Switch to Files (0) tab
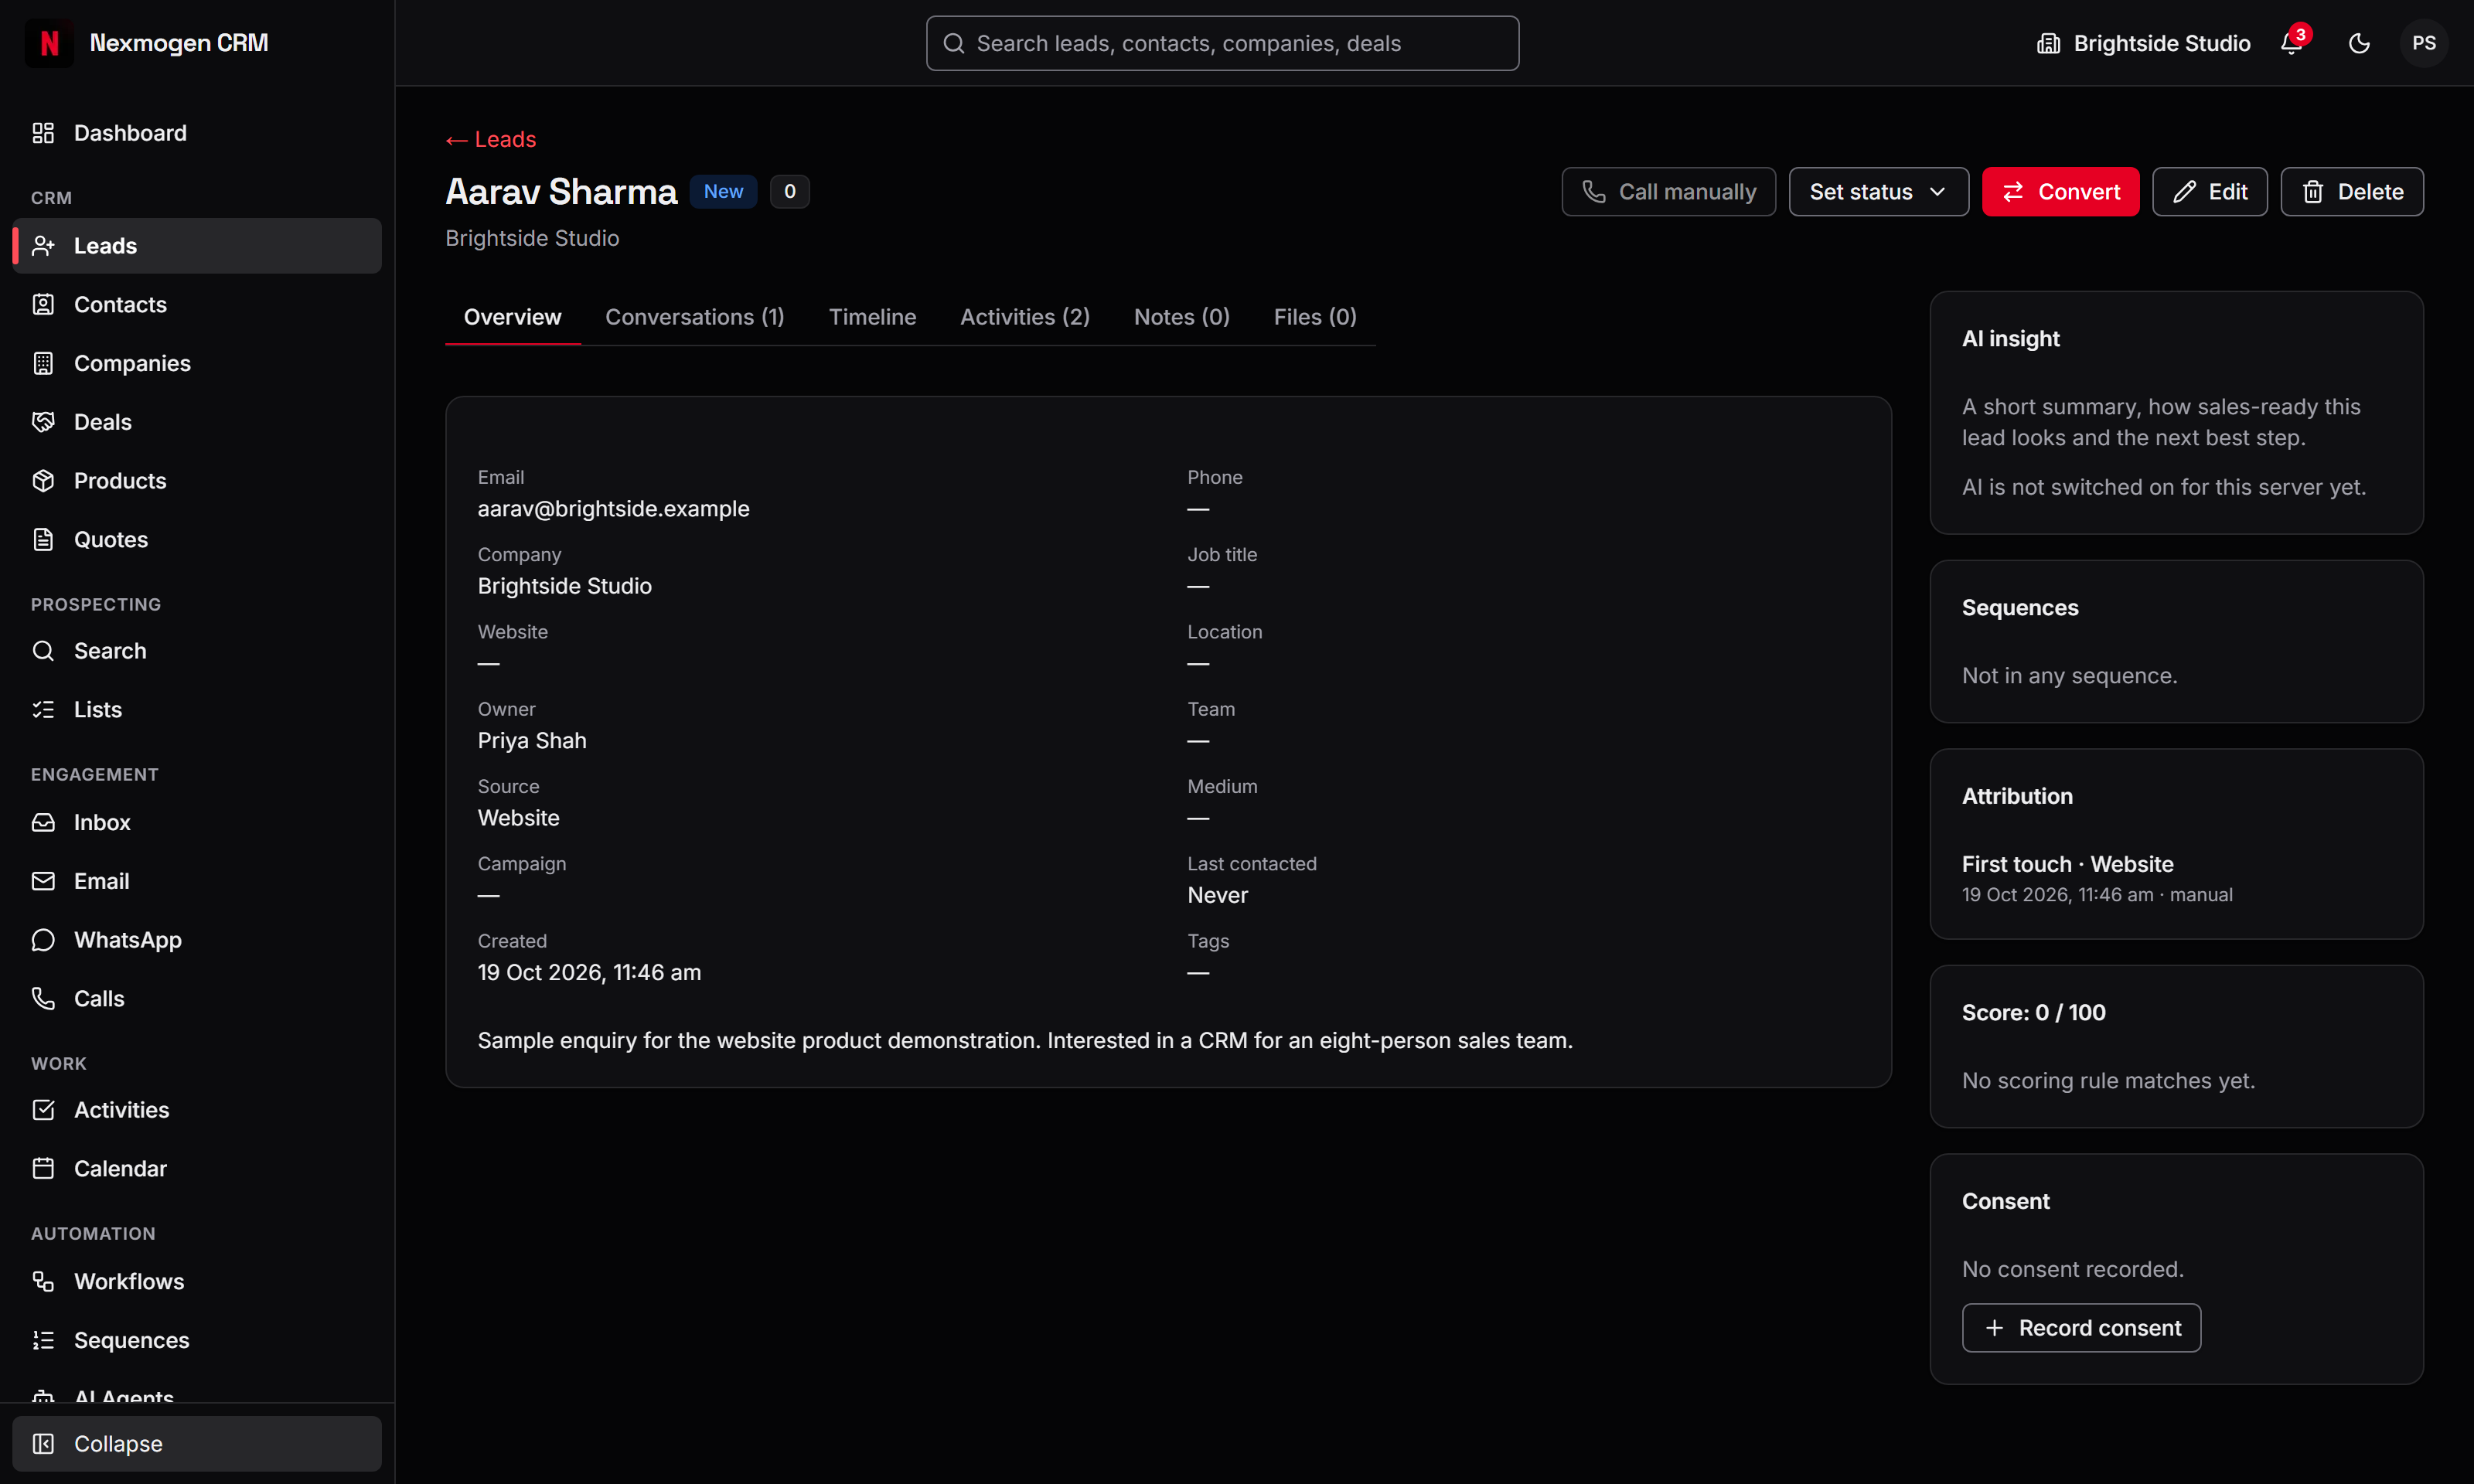The image size is (2474, 1484). [1315, 317]
